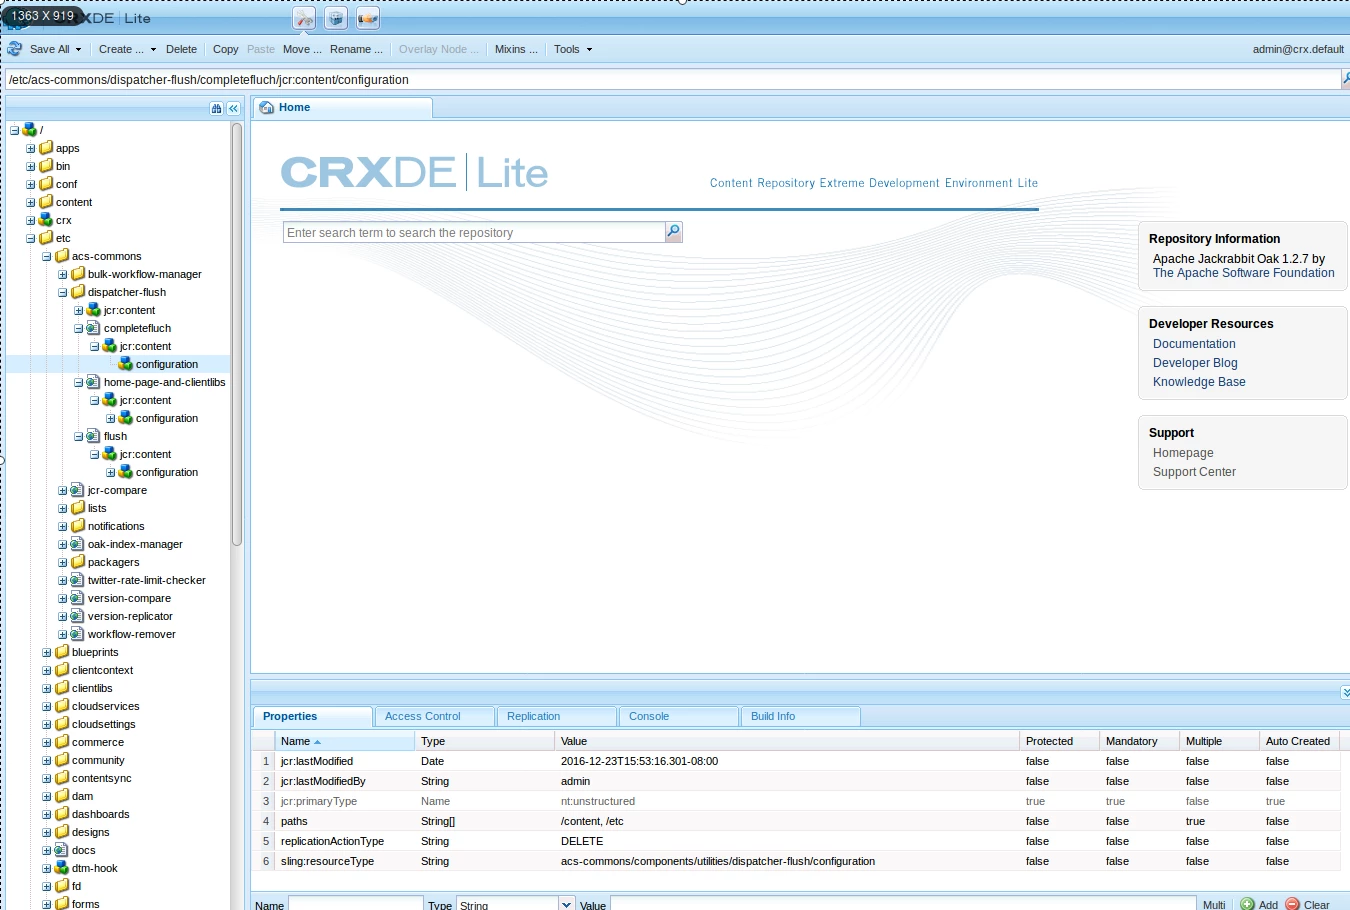Click the oak-index-manager page icon
Viewport: 1350px width, 910px height.
[x=77, y=544]
